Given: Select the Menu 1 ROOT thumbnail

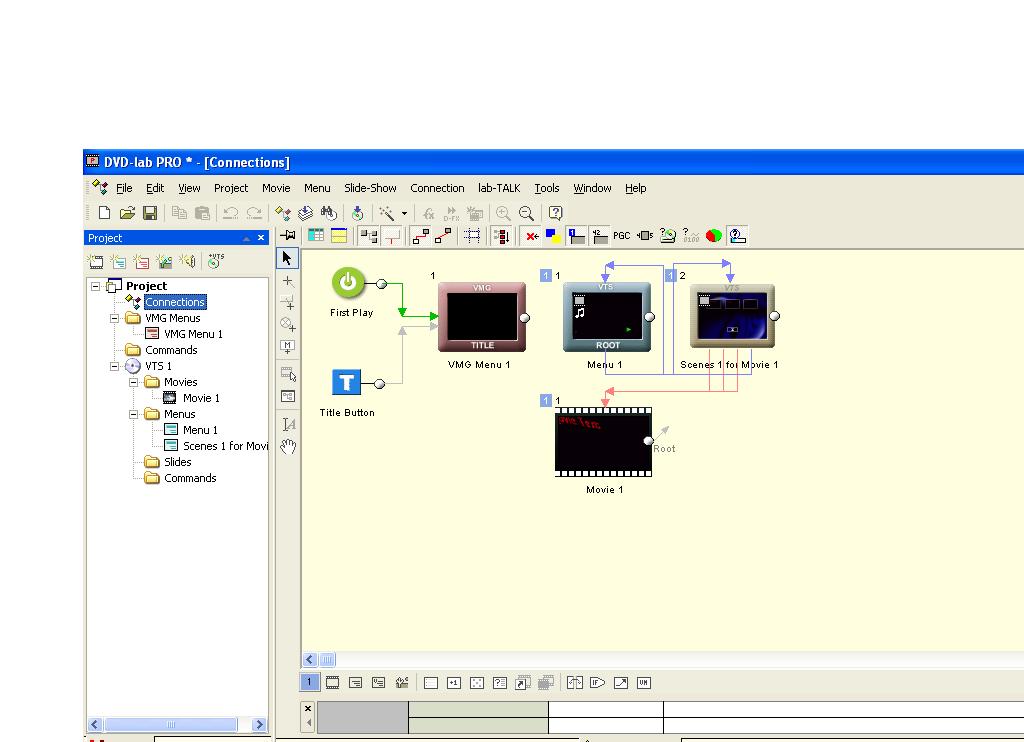Looking at the screenshot, I should (x=607, y=317).
